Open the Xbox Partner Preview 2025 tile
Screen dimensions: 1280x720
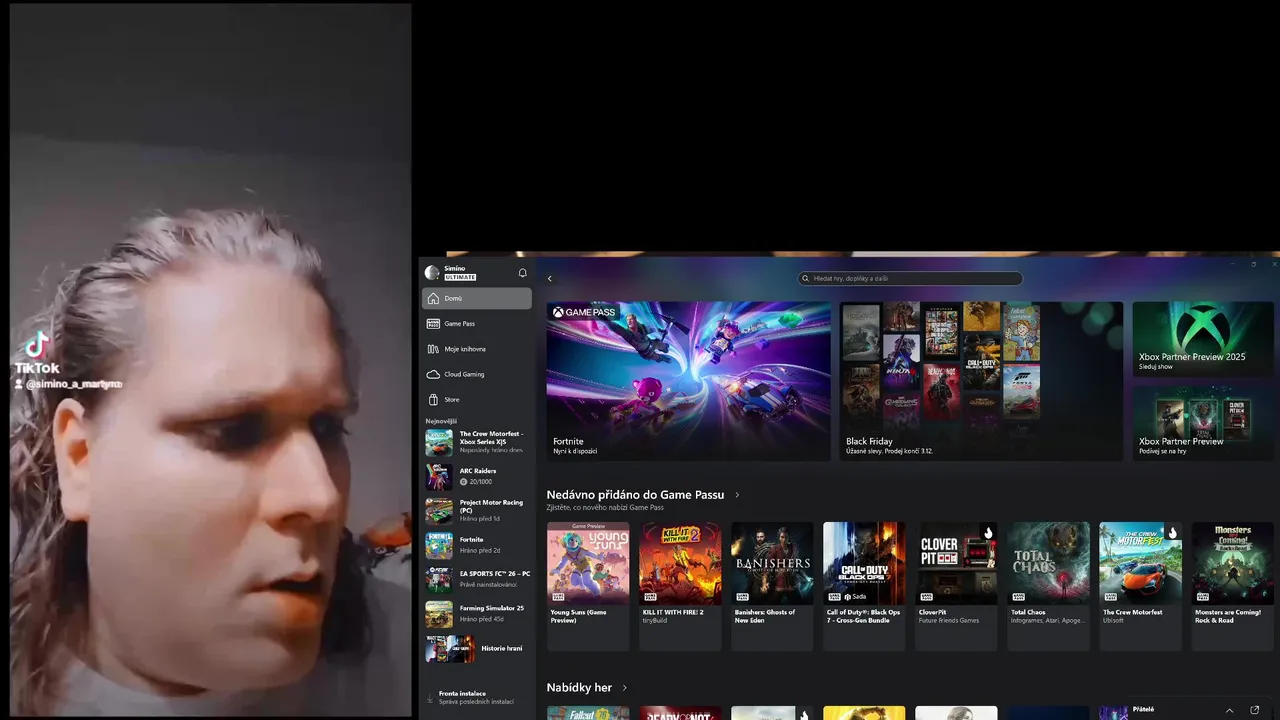(x=1203, y=340)
